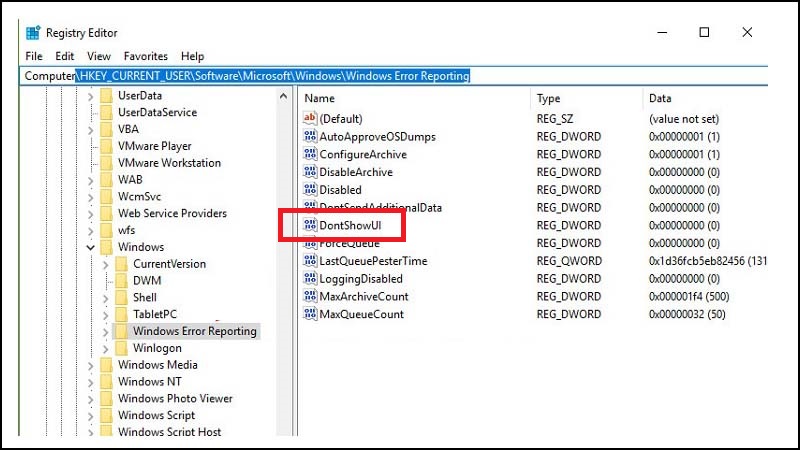
Task: Open the File menu
Action: (34, 56)
